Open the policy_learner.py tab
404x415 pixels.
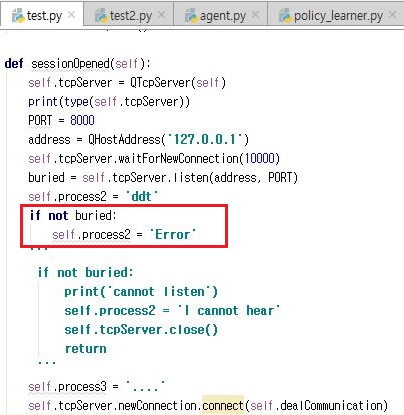pyautogui.click(x=336, y=15)
